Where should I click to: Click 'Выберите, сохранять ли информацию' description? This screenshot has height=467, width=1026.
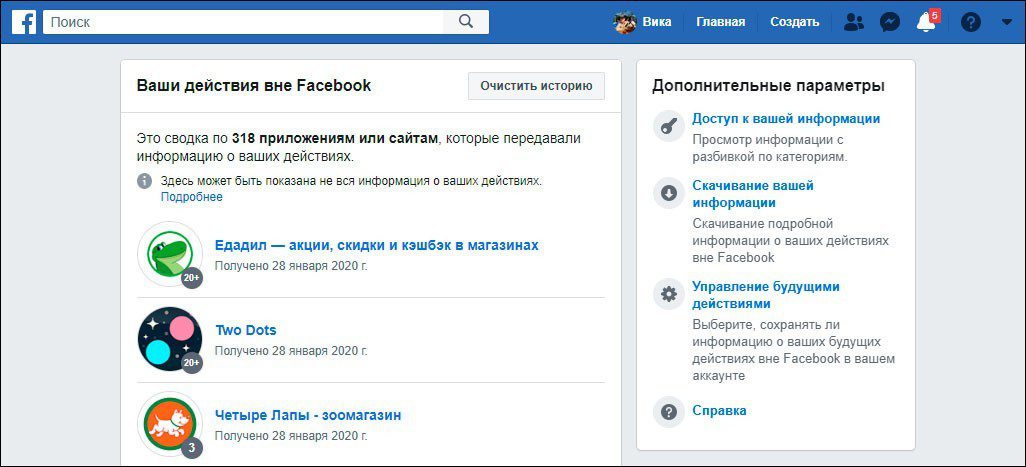[x=794, y=350]
